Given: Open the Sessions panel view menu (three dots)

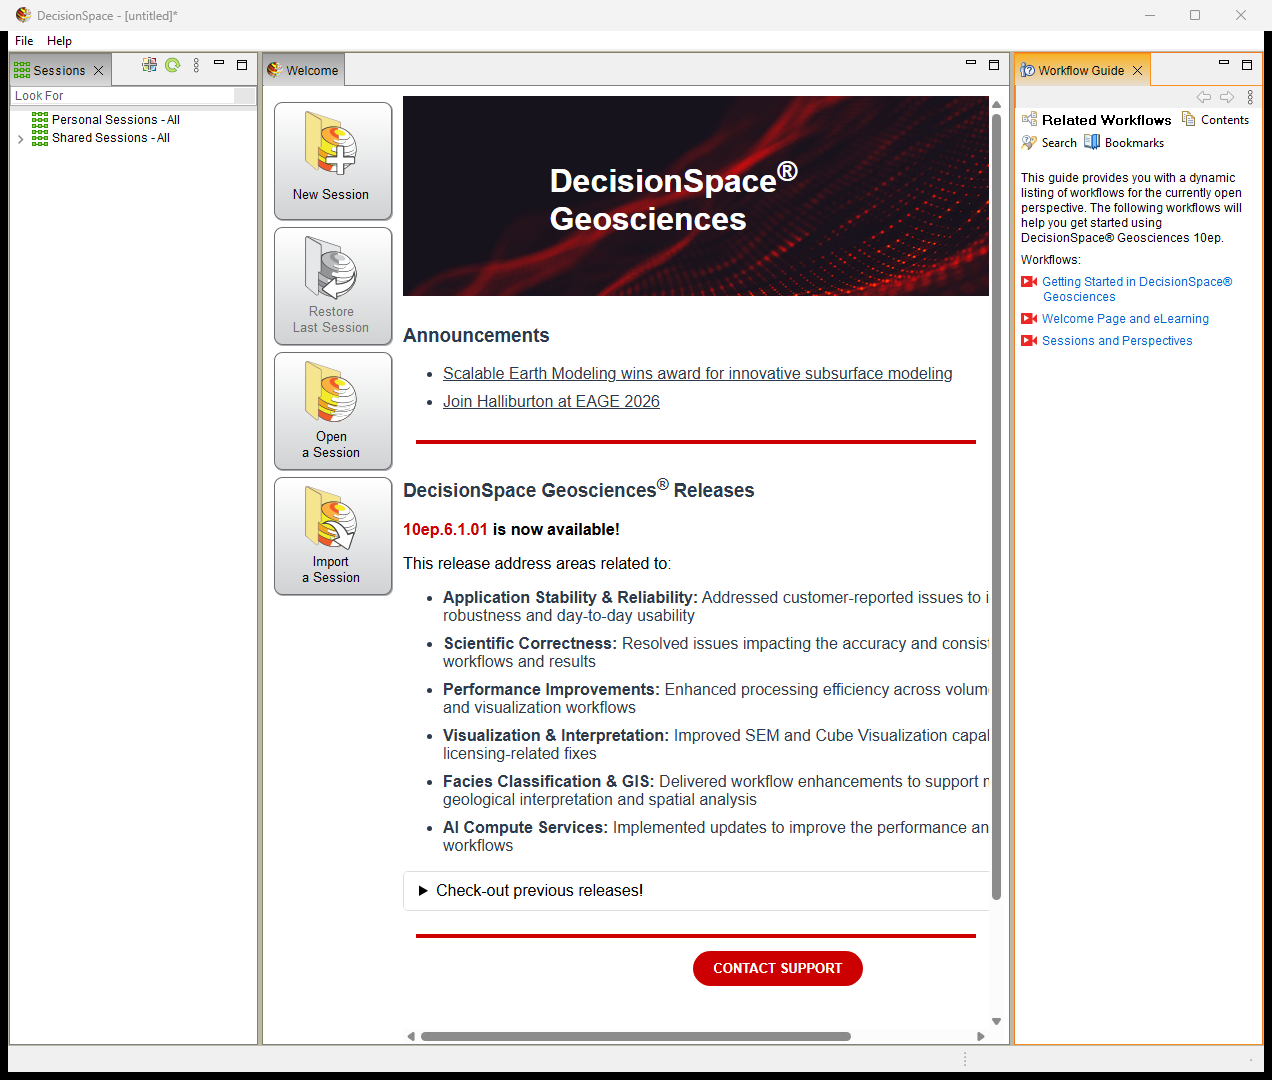Looking at the screenshot, I should click(x=196, y=65).
